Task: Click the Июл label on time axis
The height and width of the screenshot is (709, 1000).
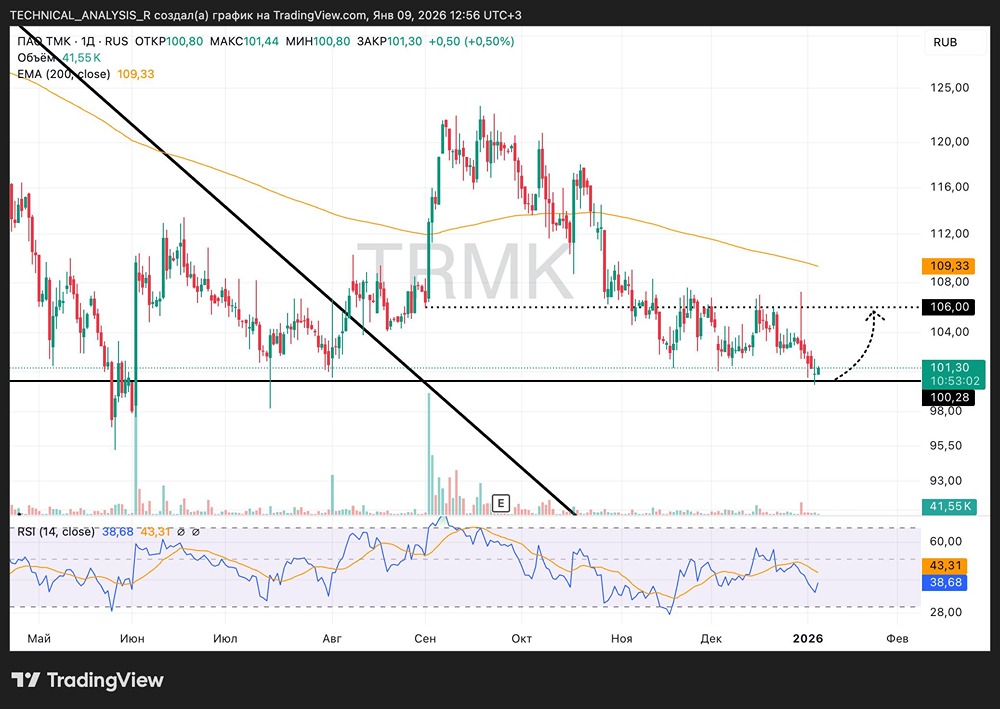Action: [x=225, y=638]
